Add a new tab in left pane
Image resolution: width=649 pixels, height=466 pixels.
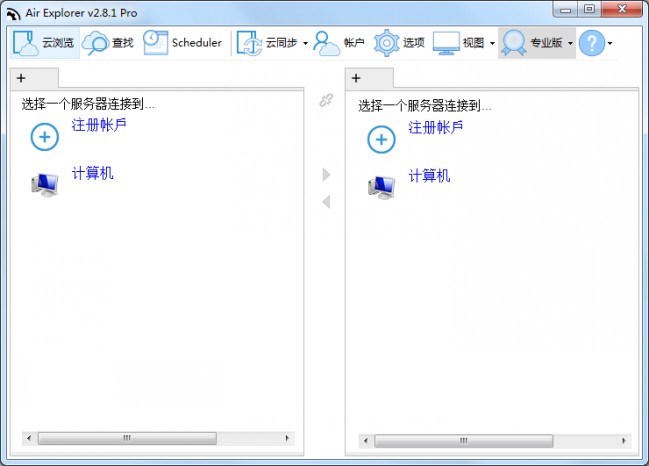pyautogui.click(x=21, y=78)
